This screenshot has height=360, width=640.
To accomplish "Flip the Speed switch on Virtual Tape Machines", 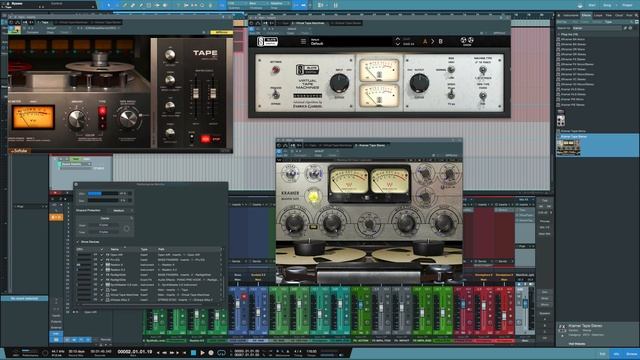I will pyautogui.click(x=451, y=95).
